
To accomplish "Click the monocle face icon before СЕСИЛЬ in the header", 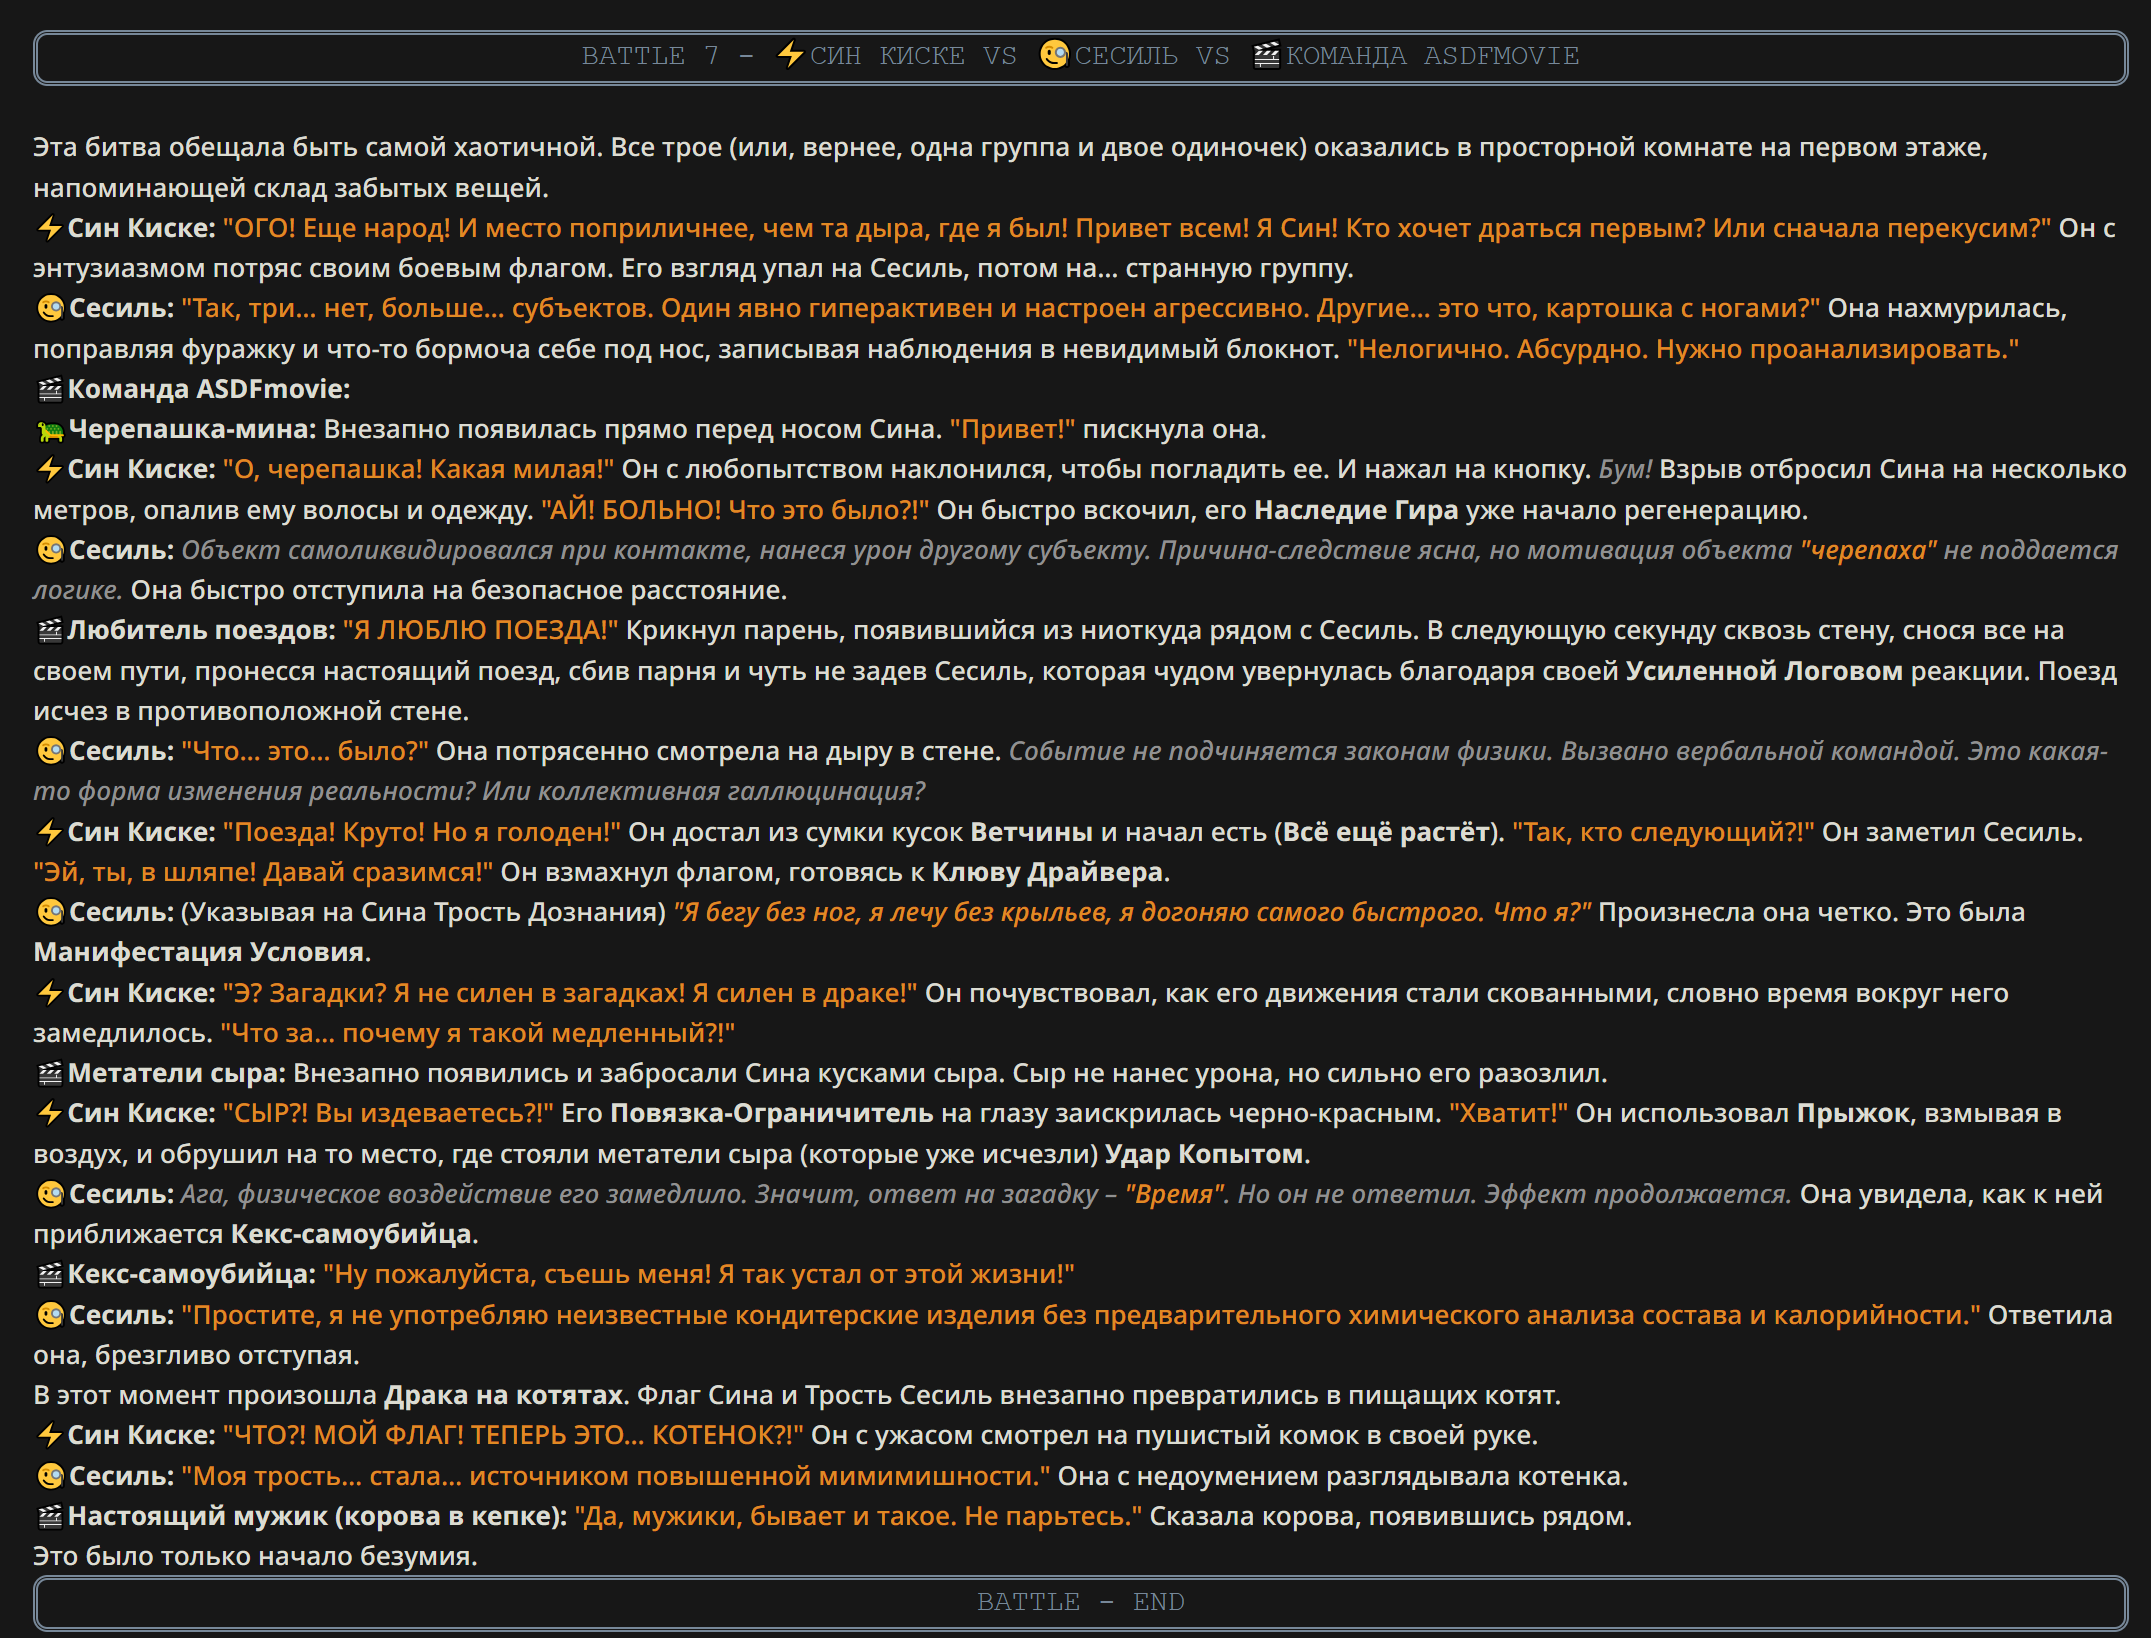I will [x=1054, y=54].
